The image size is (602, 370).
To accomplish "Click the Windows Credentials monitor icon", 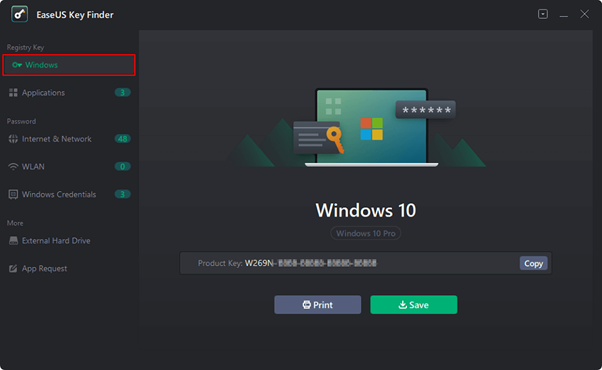I will [x=13, y=194].
